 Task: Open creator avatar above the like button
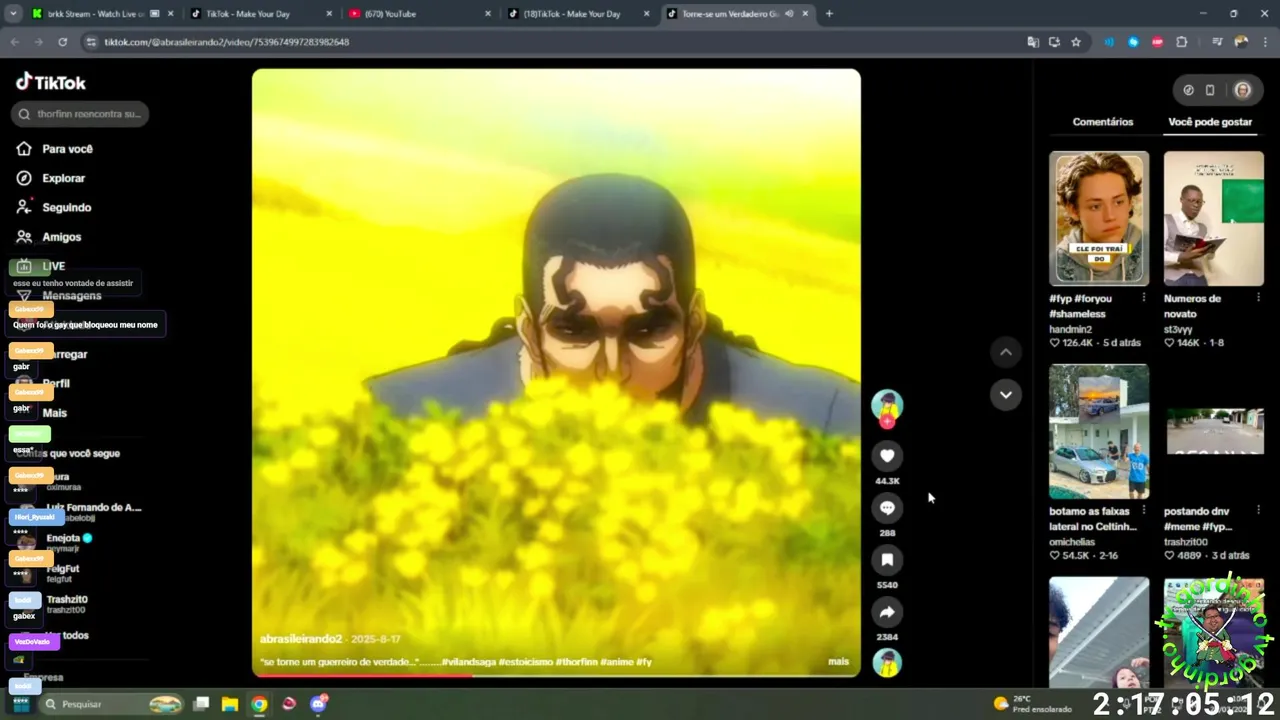coord(887,405)
